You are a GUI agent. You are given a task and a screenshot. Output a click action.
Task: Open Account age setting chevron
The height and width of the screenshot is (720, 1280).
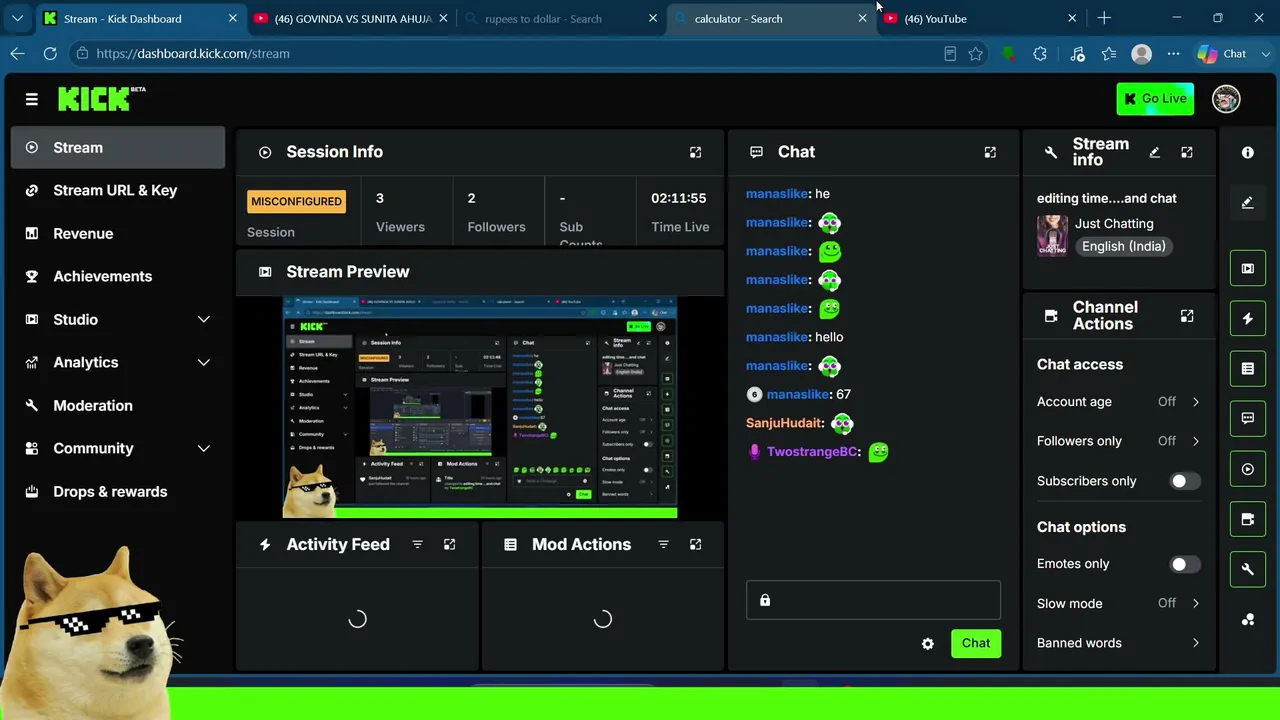click(1195, 402)
